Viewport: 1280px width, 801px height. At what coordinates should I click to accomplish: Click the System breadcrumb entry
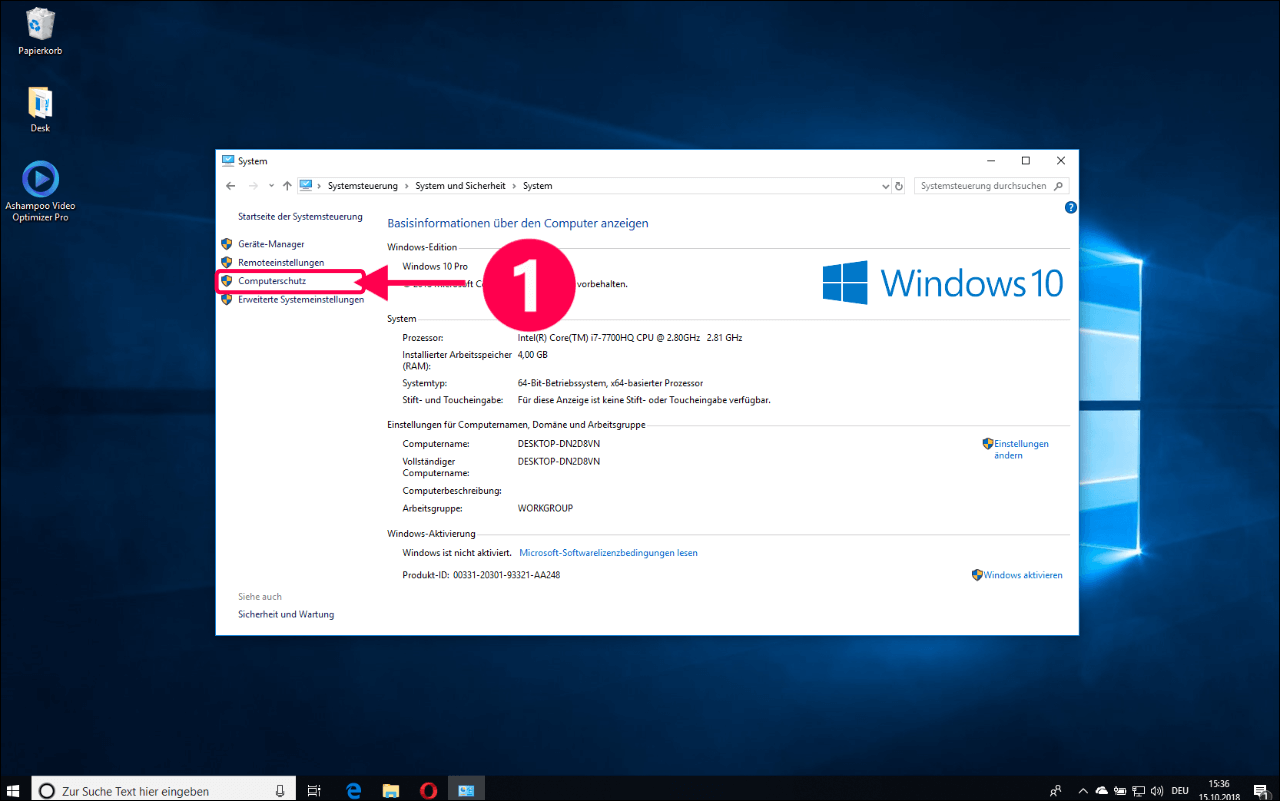pos(537,186)
